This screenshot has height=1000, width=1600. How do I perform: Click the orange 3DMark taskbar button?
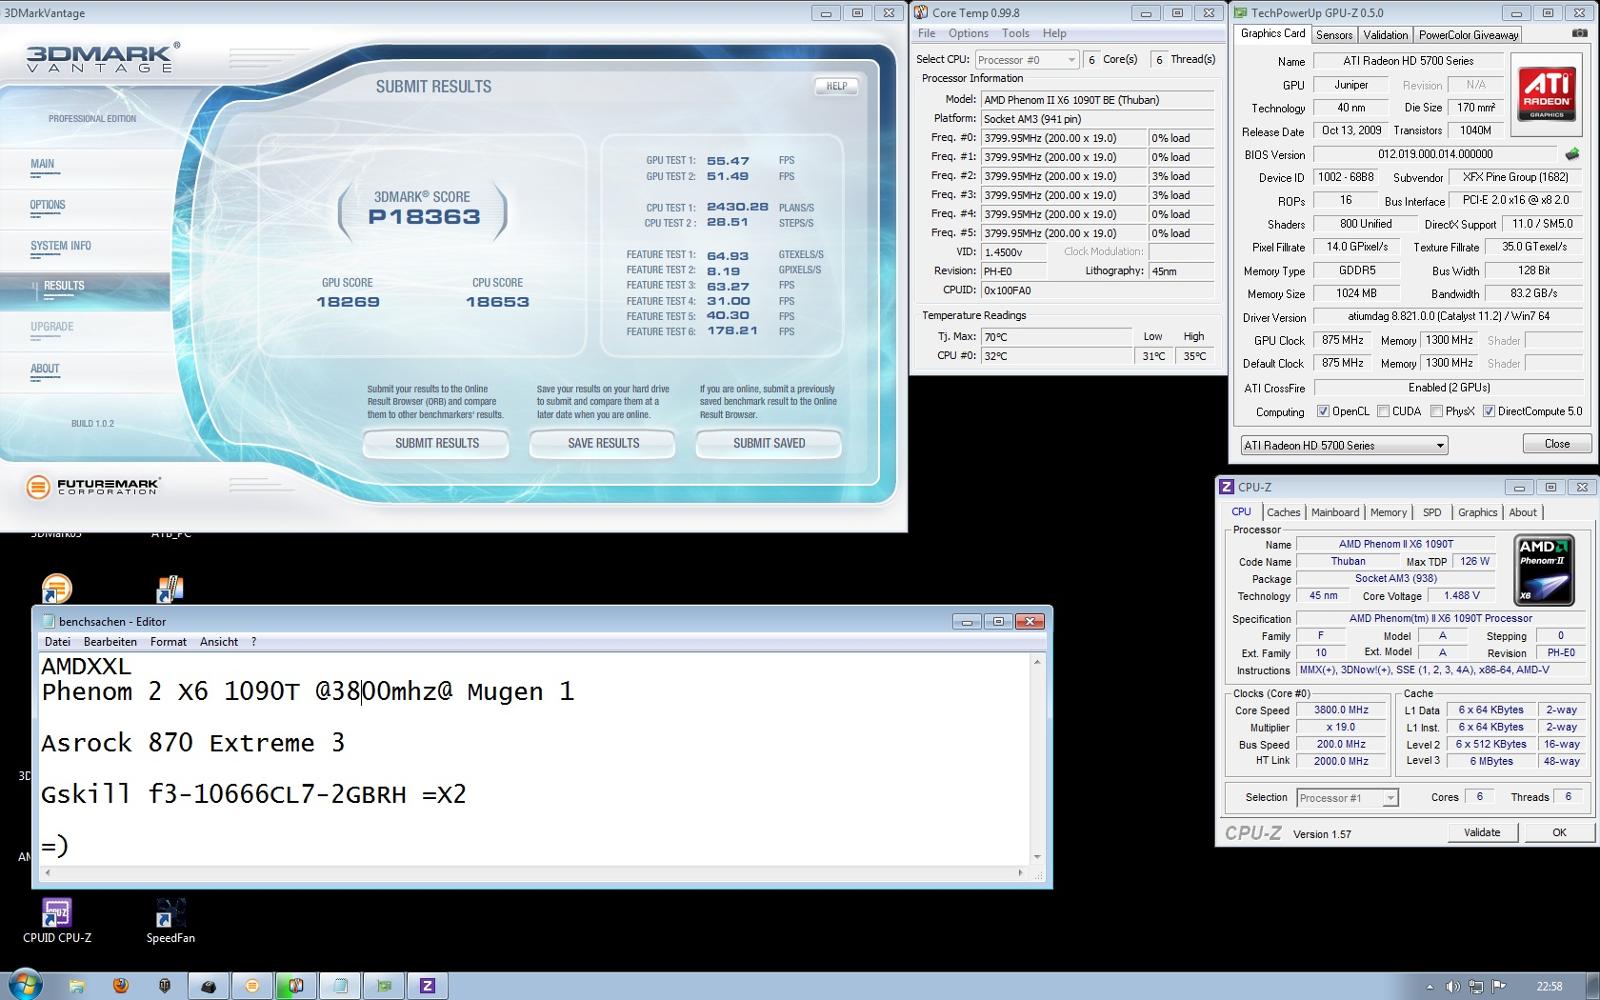coord(252,986)
